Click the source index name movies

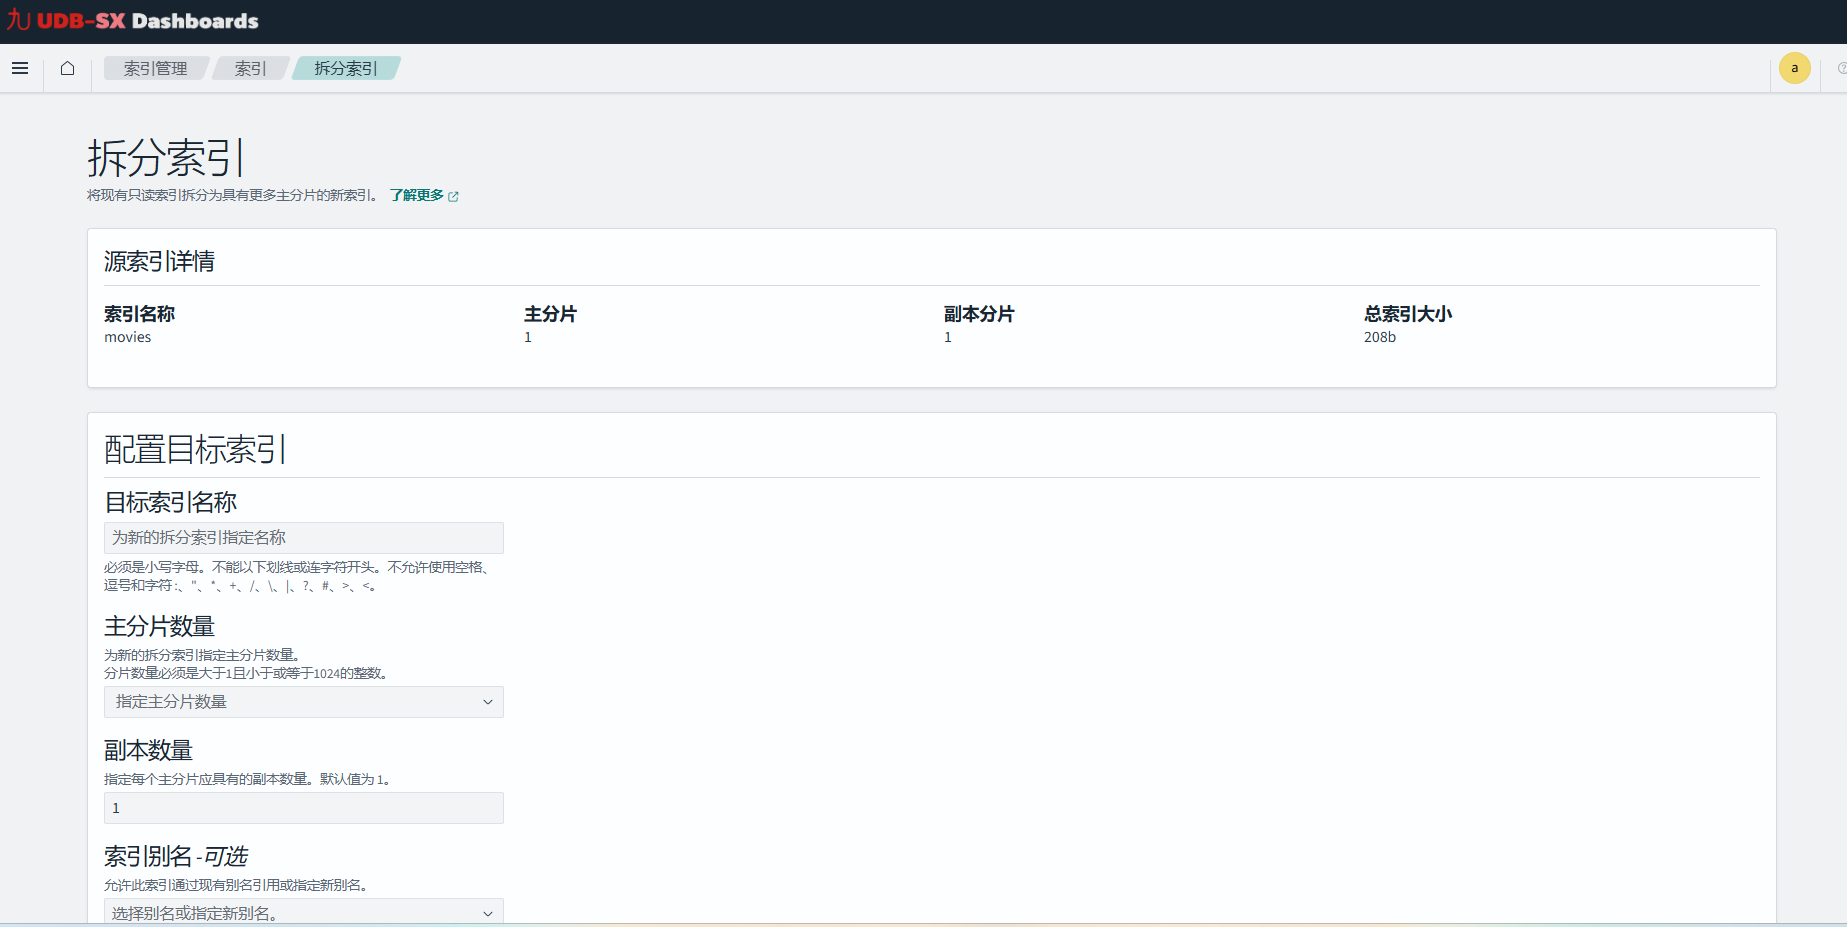pyautogui.click(x=128, y=337)
